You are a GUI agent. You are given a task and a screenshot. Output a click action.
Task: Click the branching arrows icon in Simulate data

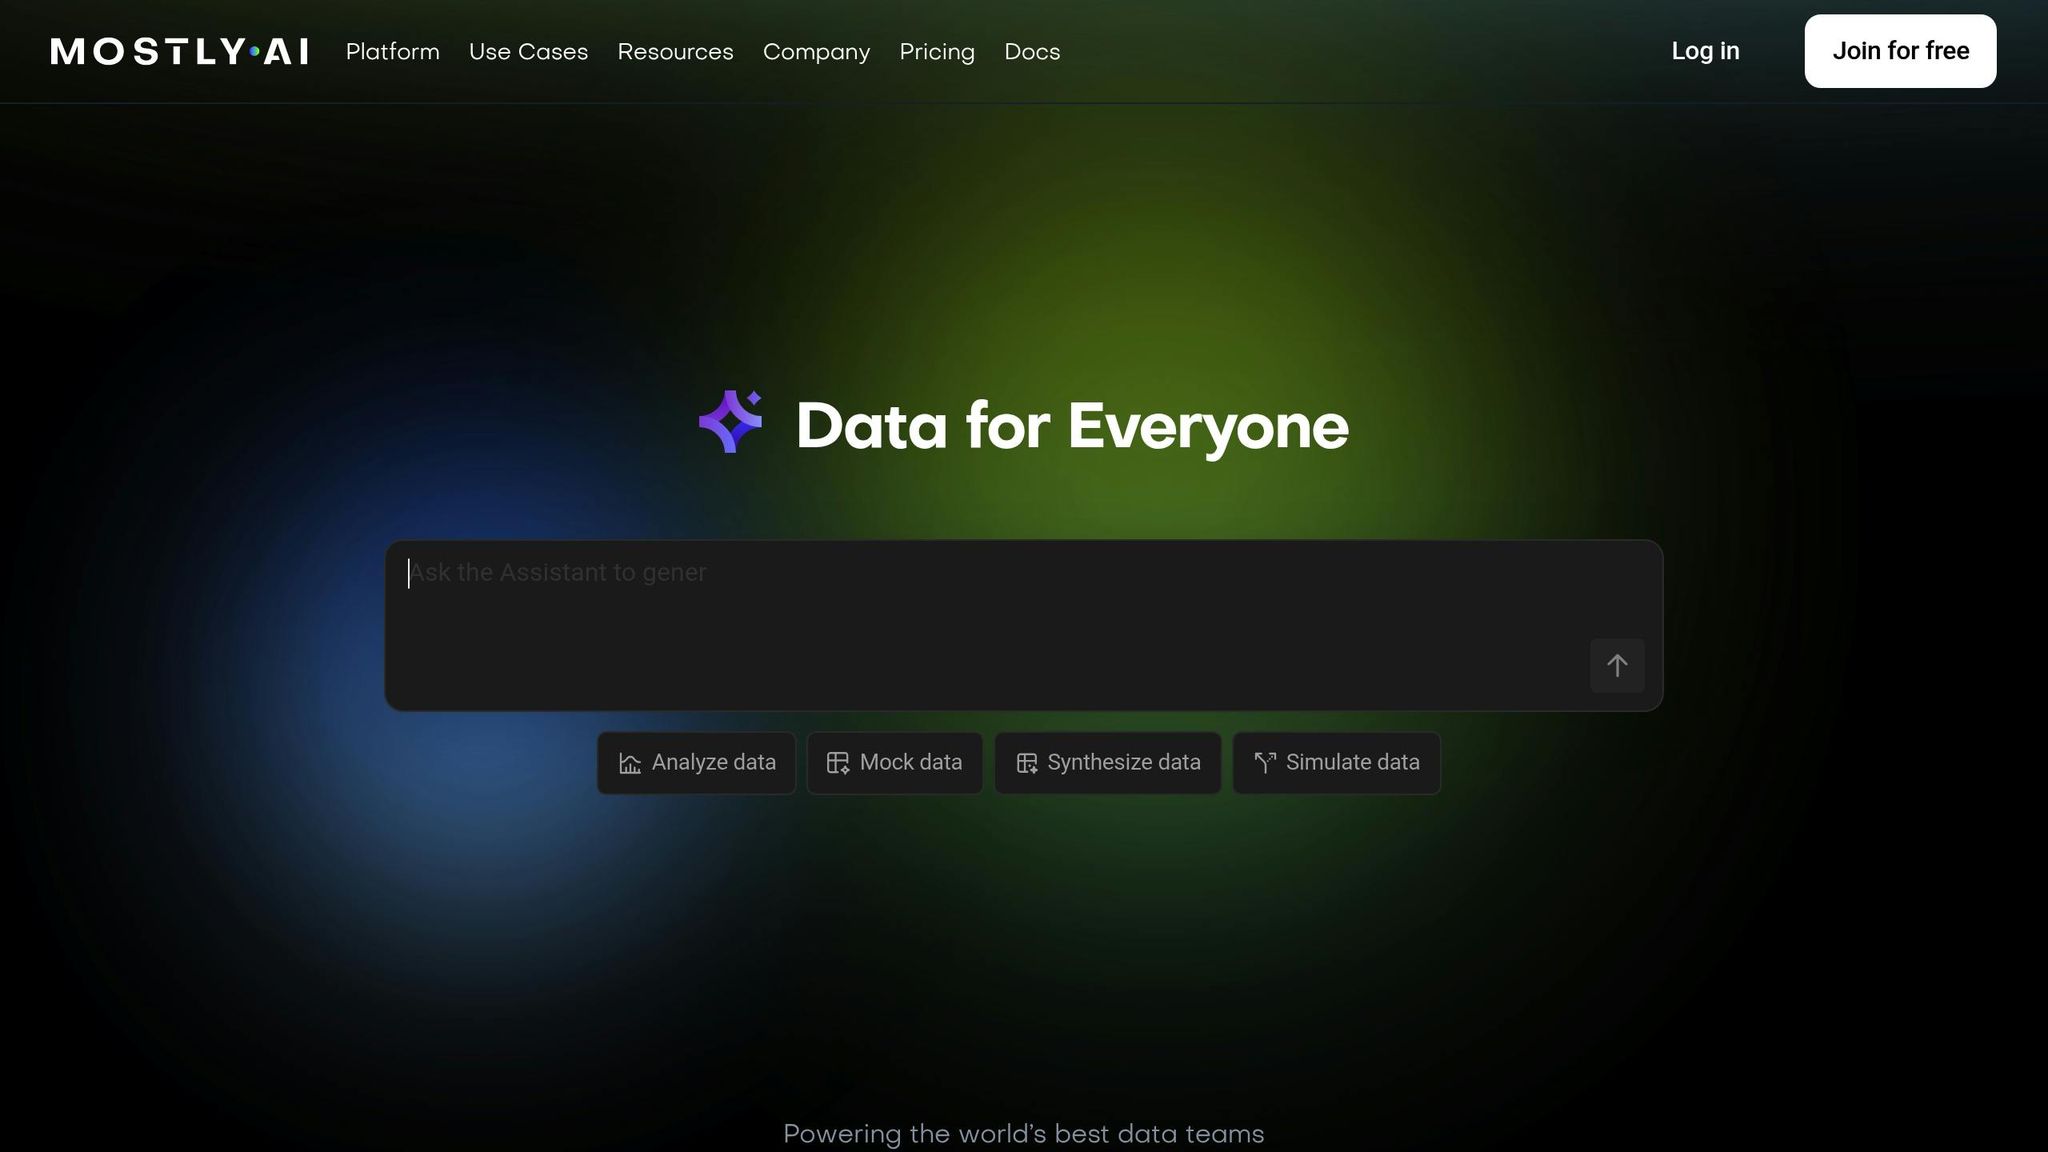coord(1265,764)
